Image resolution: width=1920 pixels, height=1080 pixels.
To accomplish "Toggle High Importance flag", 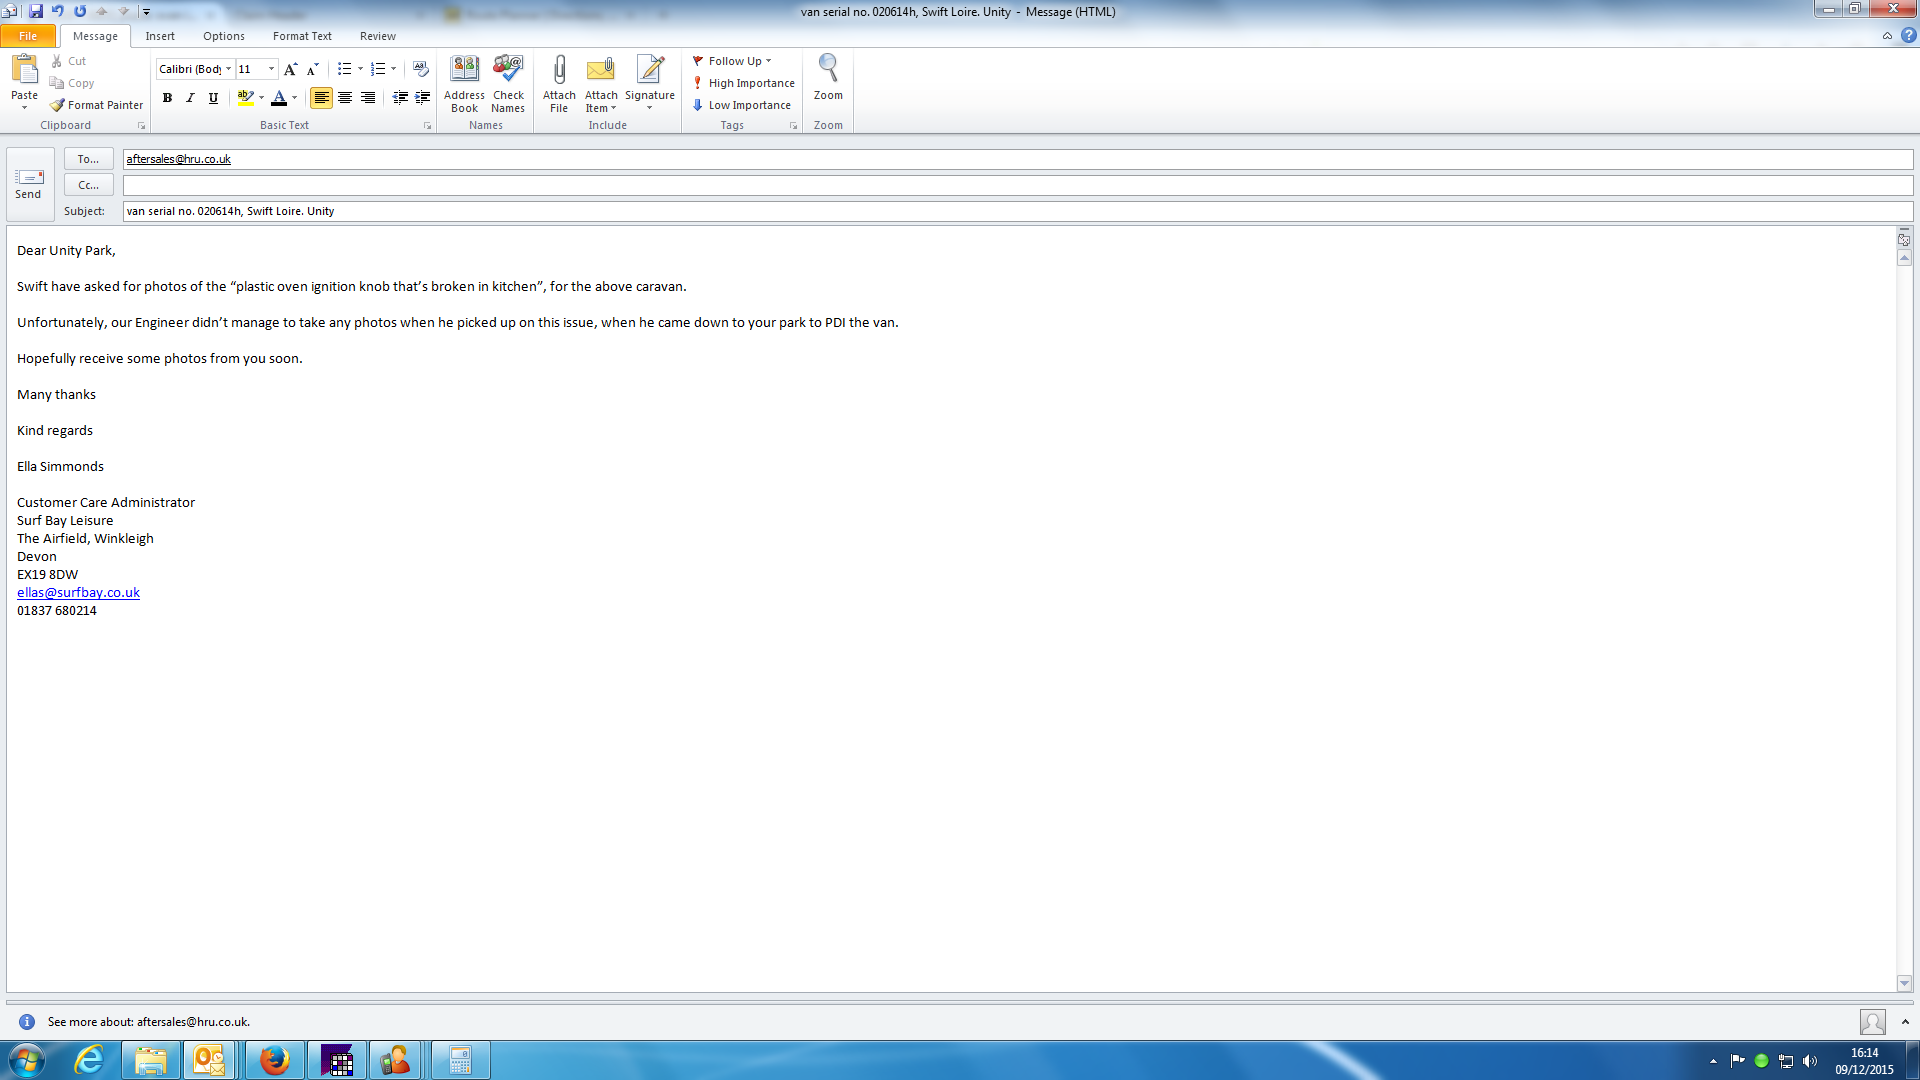I will pos(744,83).
